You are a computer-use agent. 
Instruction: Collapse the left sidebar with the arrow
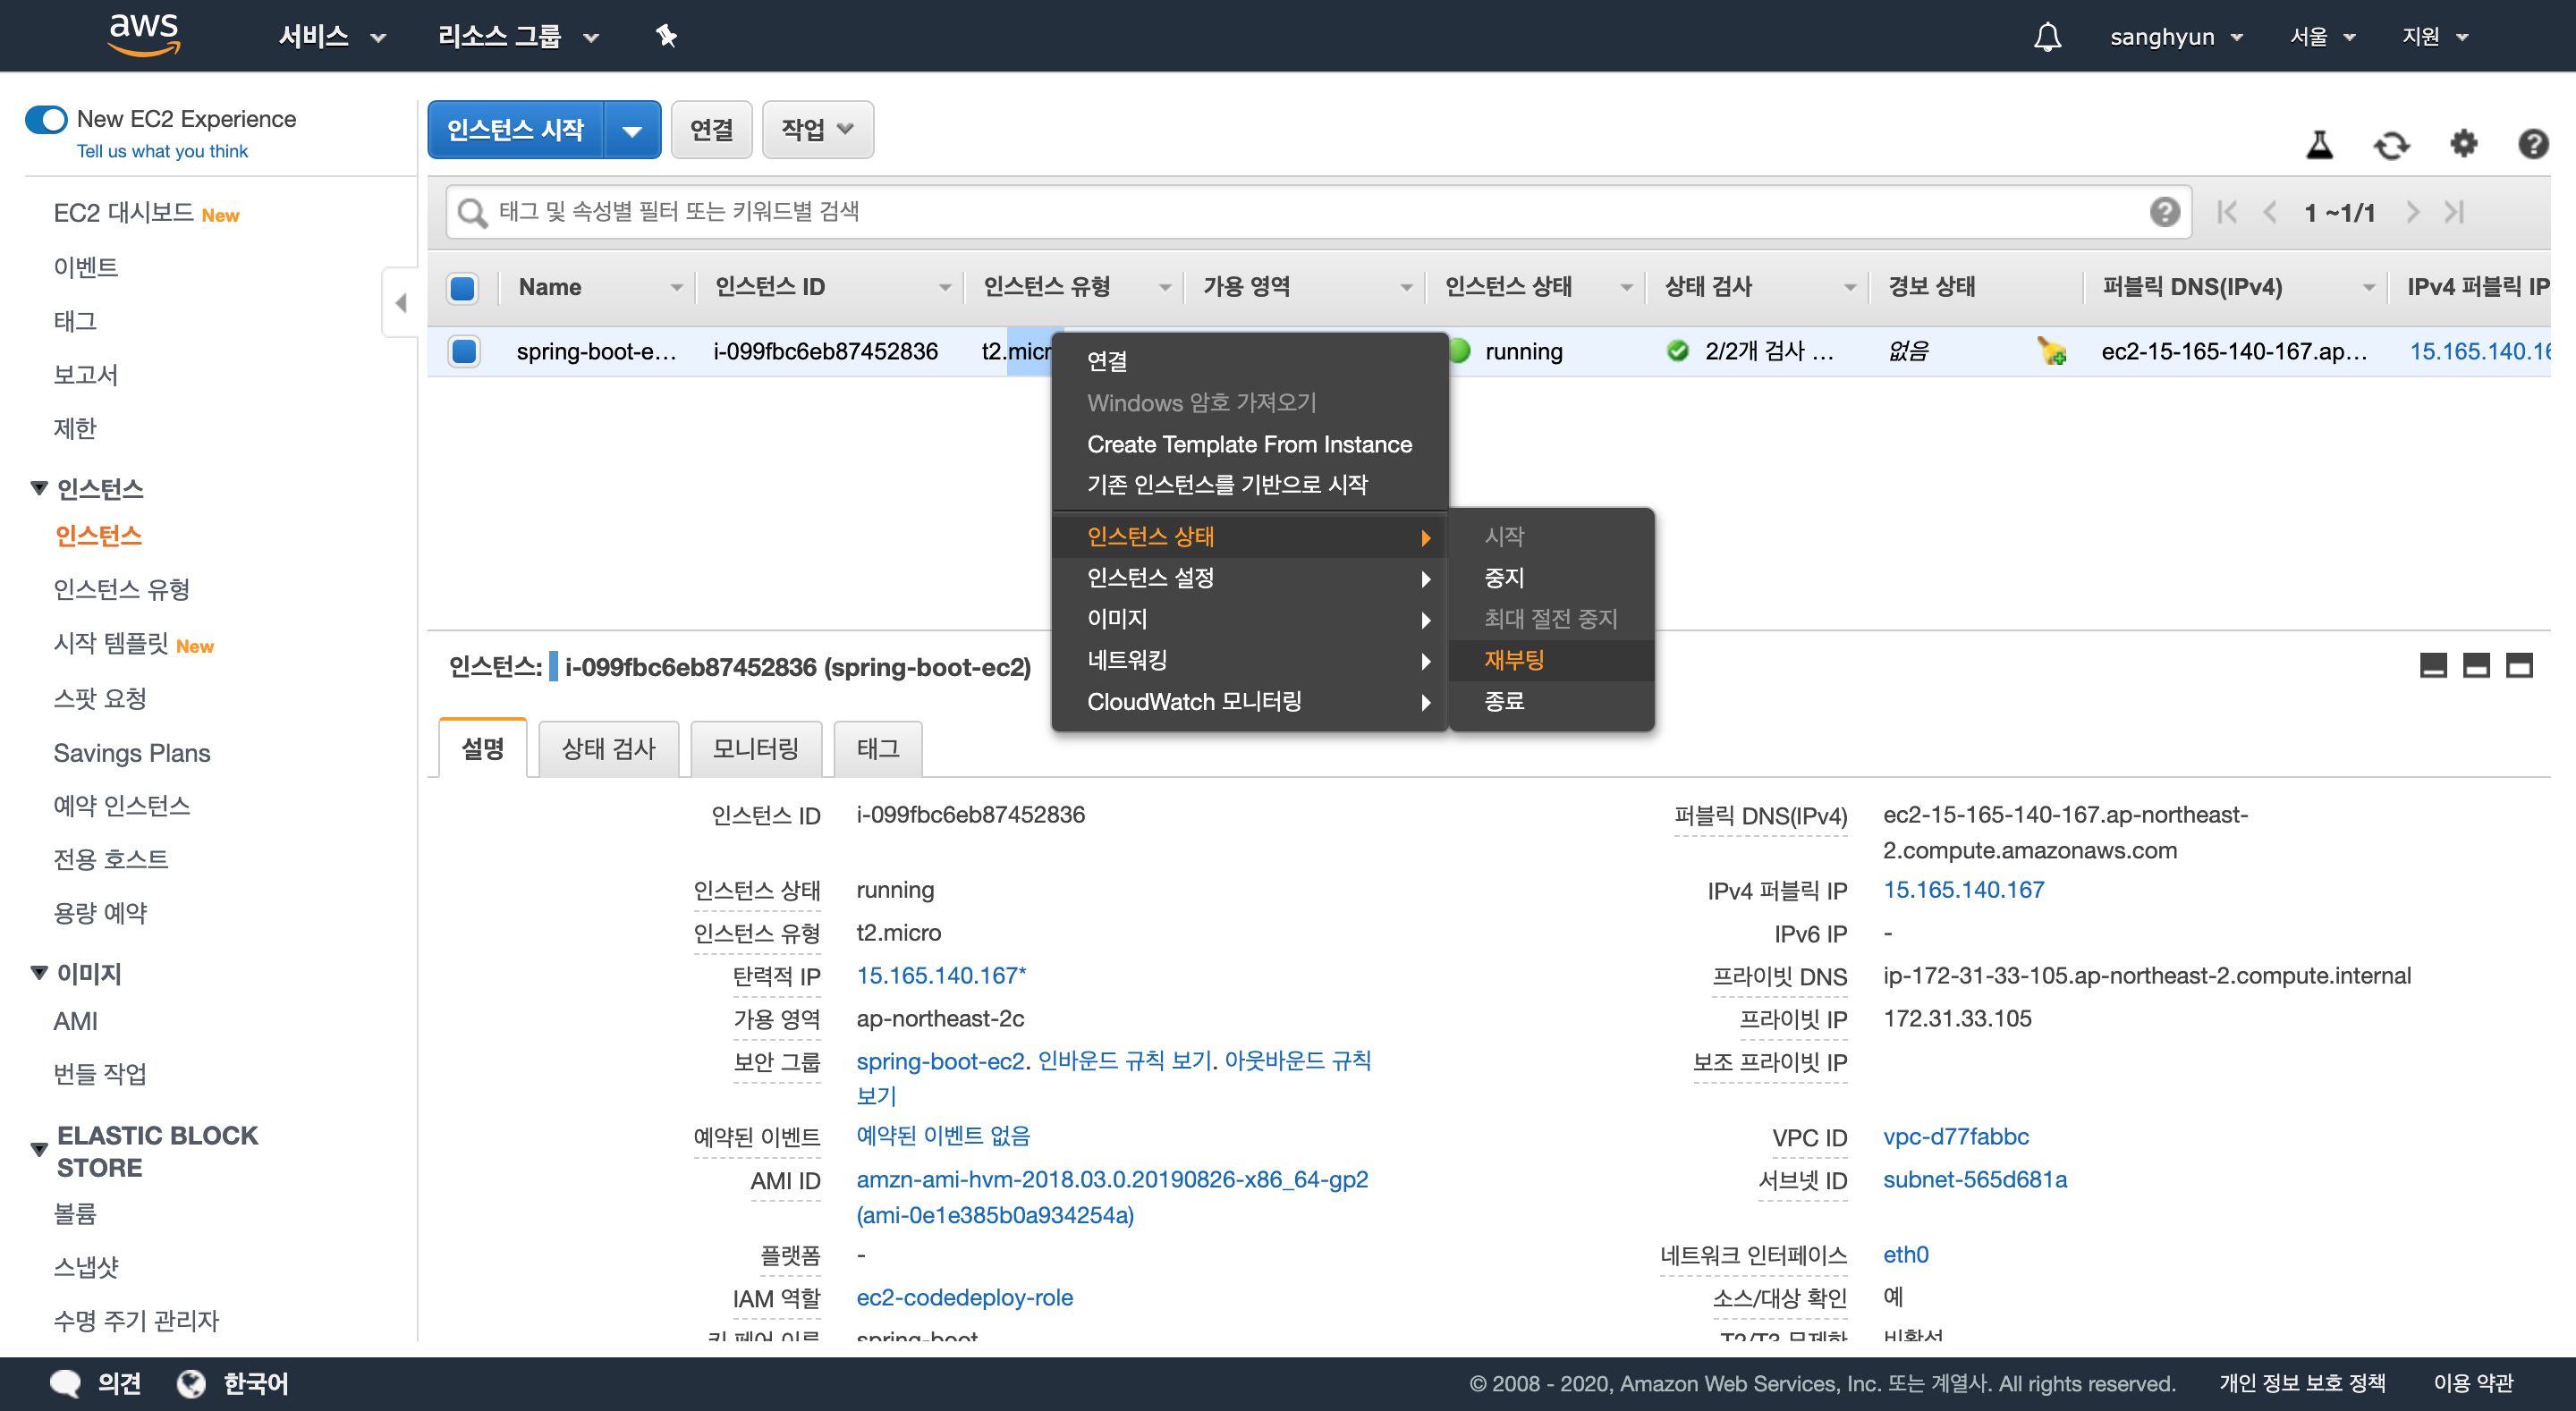tap(400, 302)
